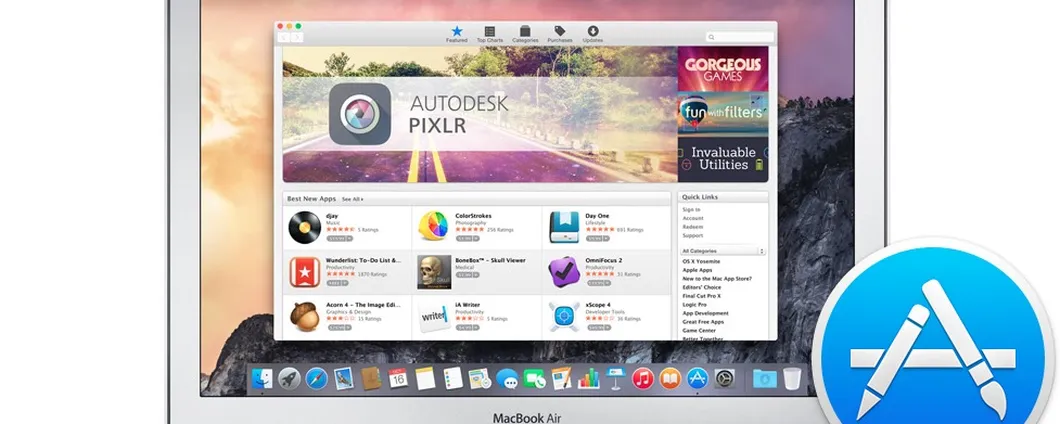Launch iTunes music note in Dock

pos(643,378)
